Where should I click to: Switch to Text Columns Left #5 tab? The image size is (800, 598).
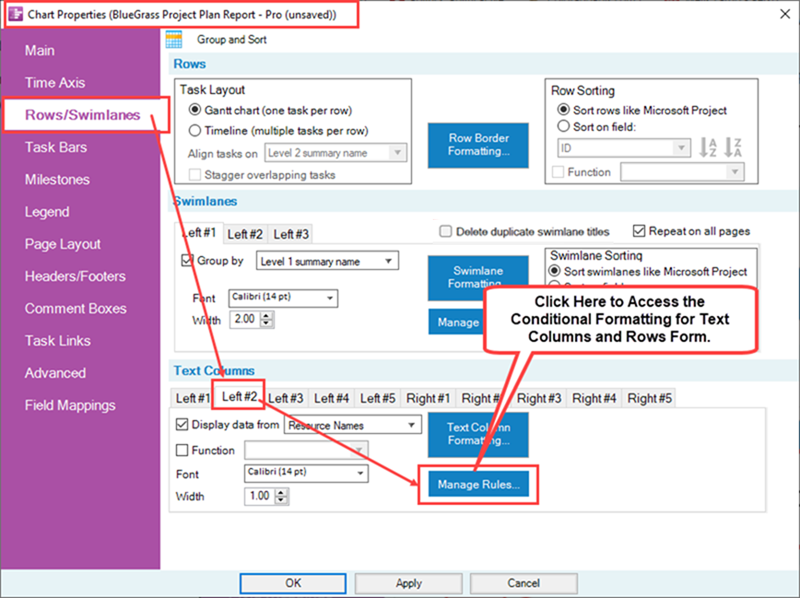378,398
